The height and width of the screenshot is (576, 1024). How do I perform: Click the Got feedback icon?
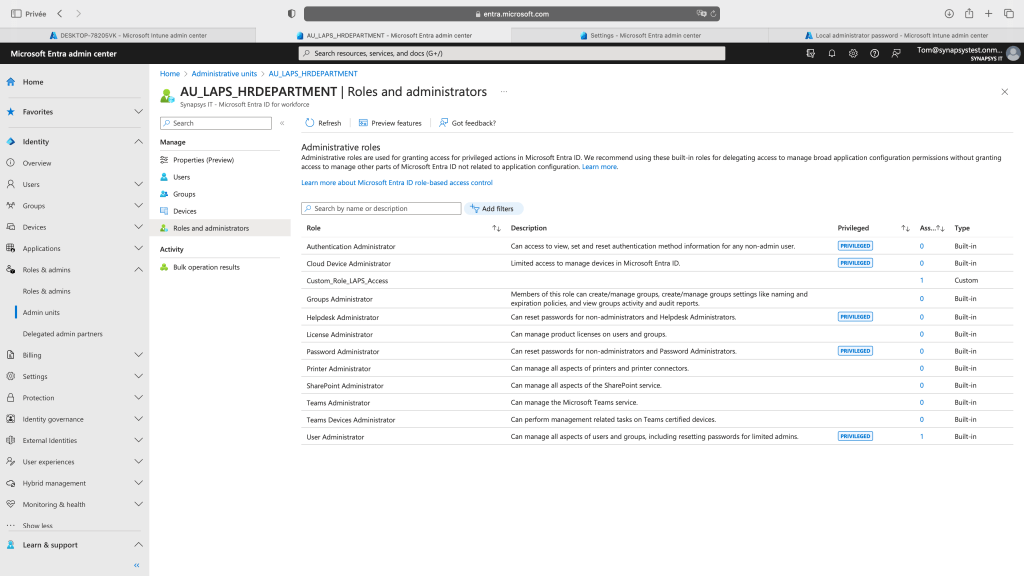(x=444, y=123)
